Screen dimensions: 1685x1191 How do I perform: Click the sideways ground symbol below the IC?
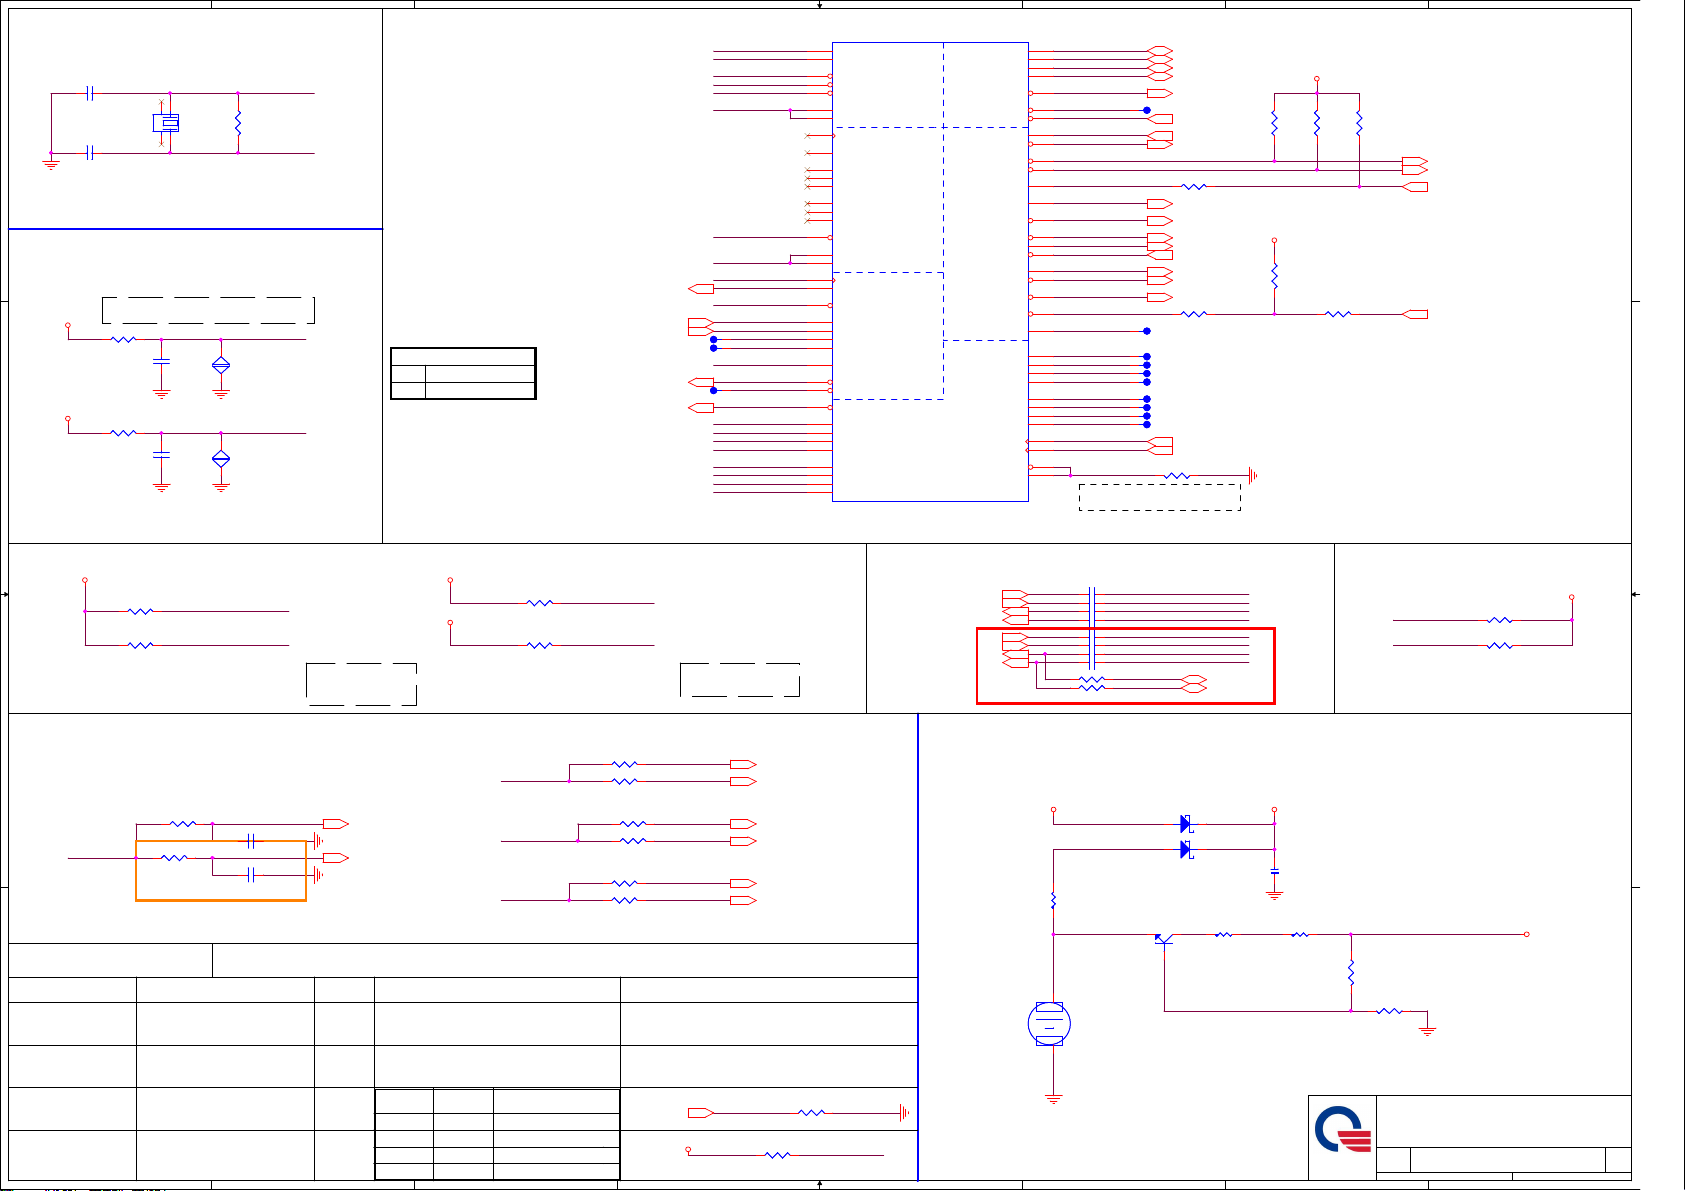click(1253, 476)
